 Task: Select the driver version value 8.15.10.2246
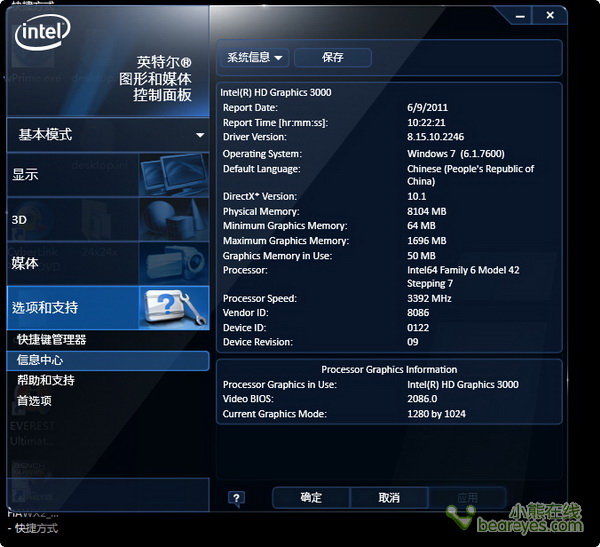pyautogui.click(x=435, y=137)
